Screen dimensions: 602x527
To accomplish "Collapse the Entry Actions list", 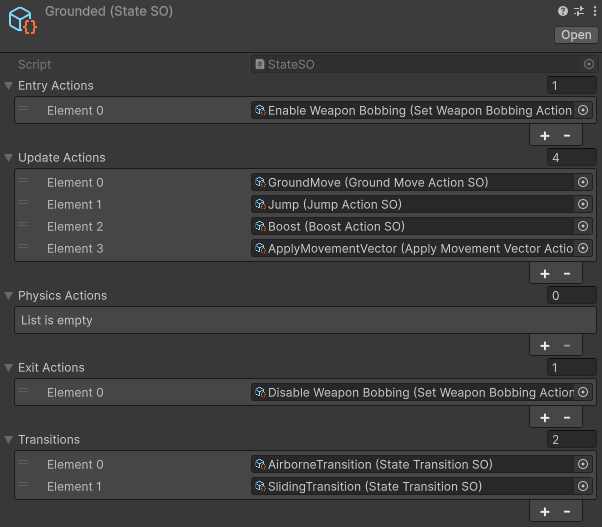I will [9, 86].
